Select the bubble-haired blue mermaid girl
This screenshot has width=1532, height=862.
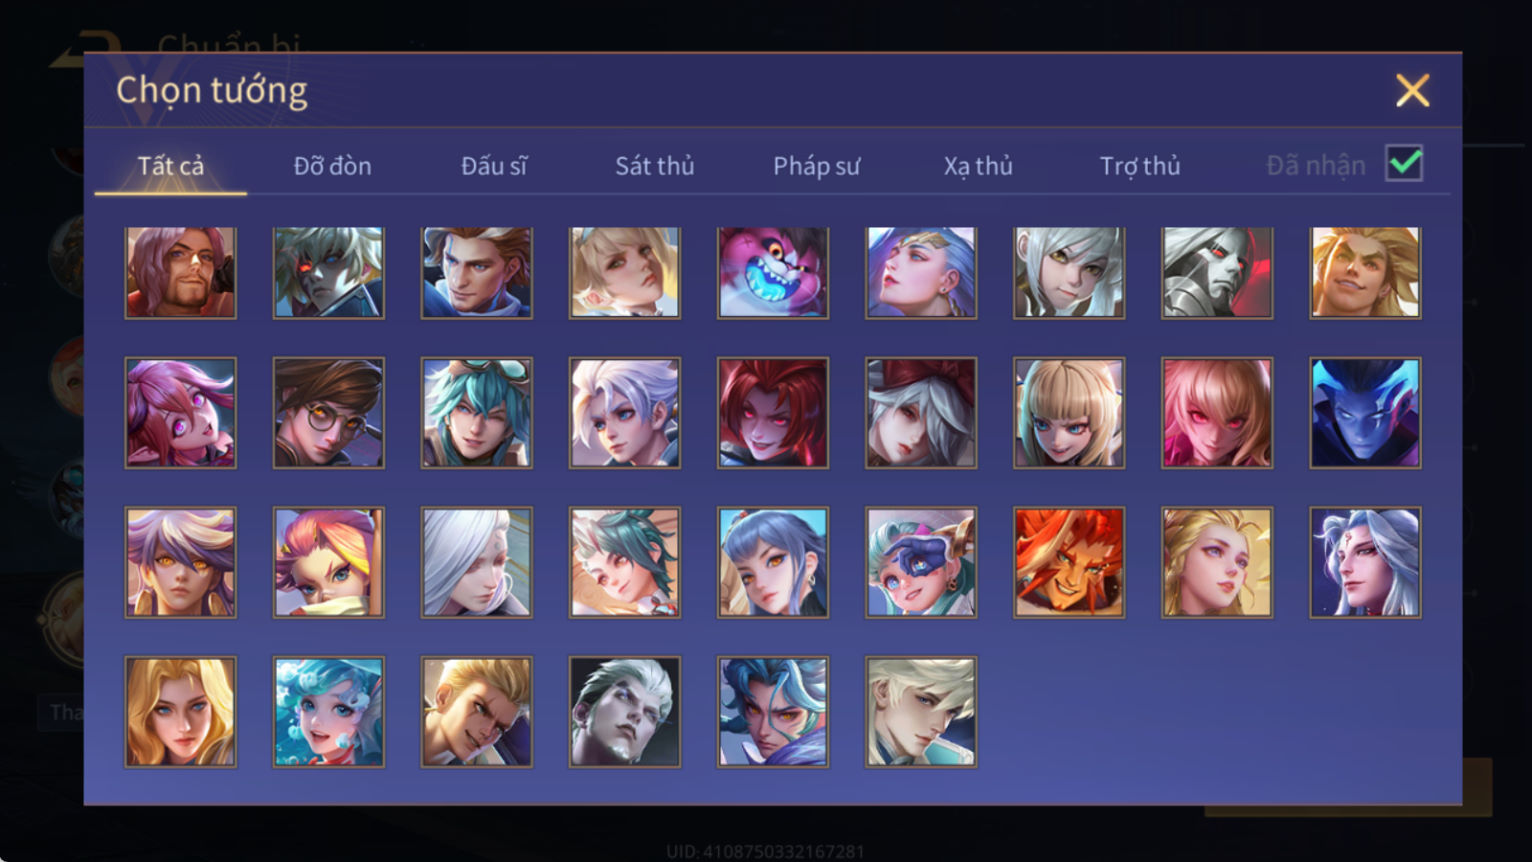[329, 712]
